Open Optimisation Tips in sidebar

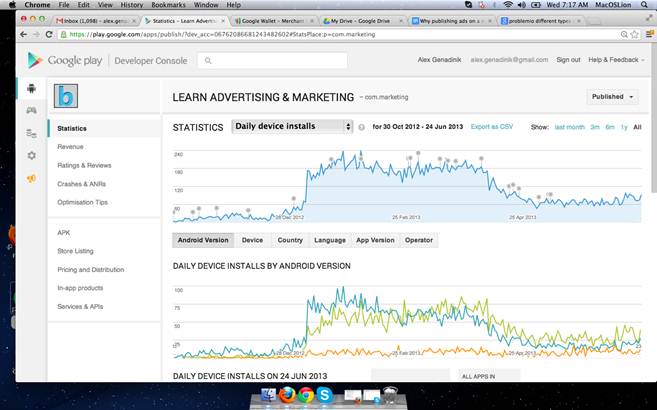83,202
